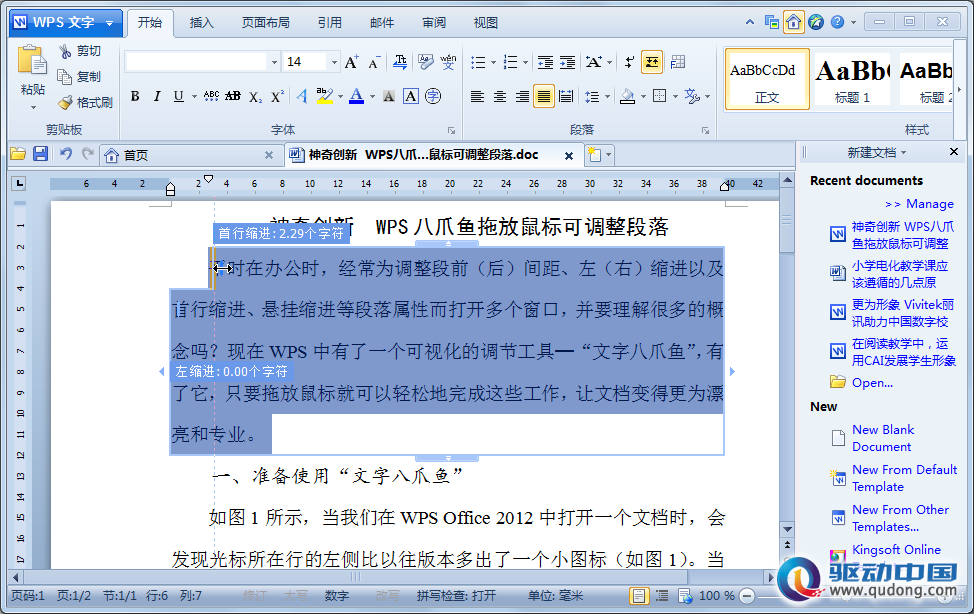
Task: Choose New From Default Template
Action: pos(904,479)
